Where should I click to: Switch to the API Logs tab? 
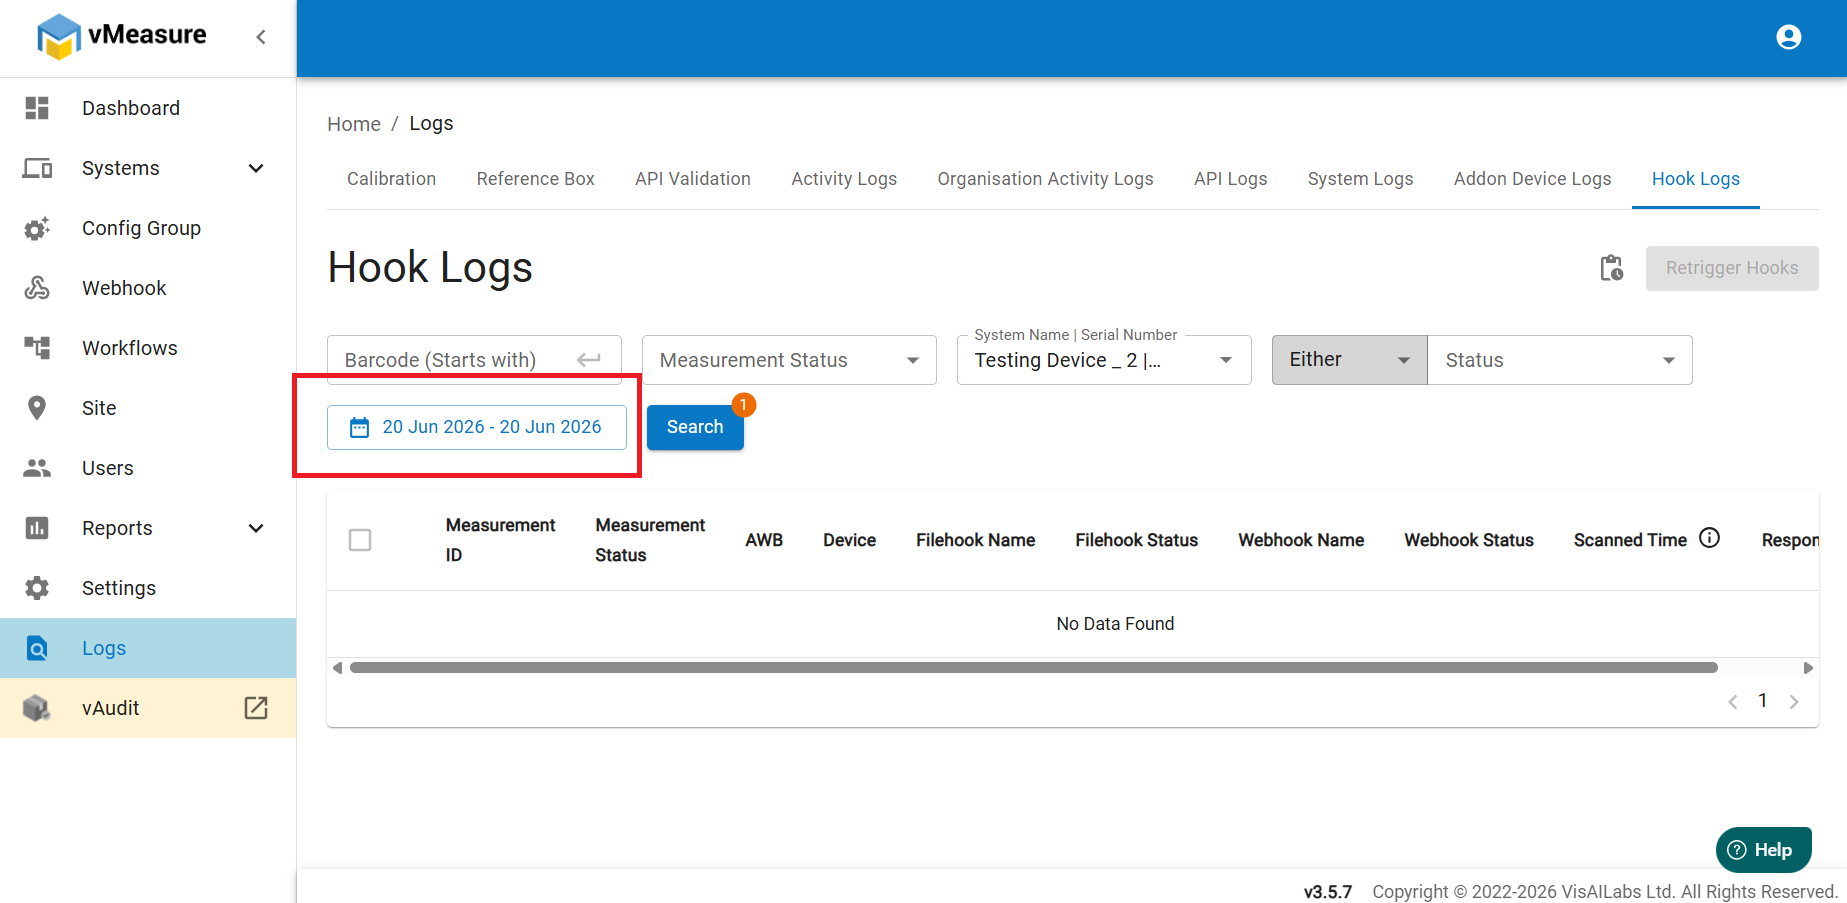[x=1230, y=179]
